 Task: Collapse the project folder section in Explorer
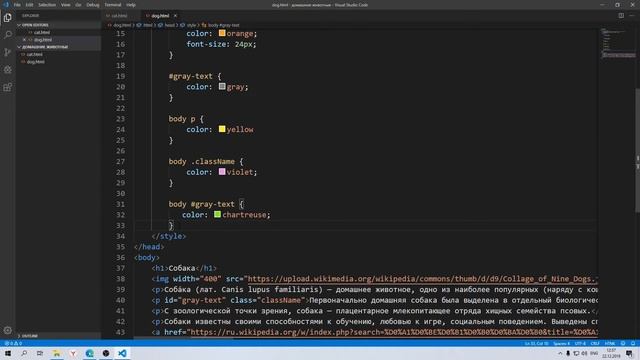pyautogui.click(x=58, y=47)
